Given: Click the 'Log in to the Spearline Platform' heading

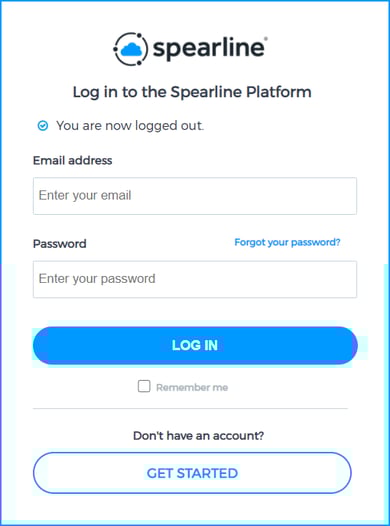Looking at the screenshot, I should pyautogui.click(x=192, y=92).
